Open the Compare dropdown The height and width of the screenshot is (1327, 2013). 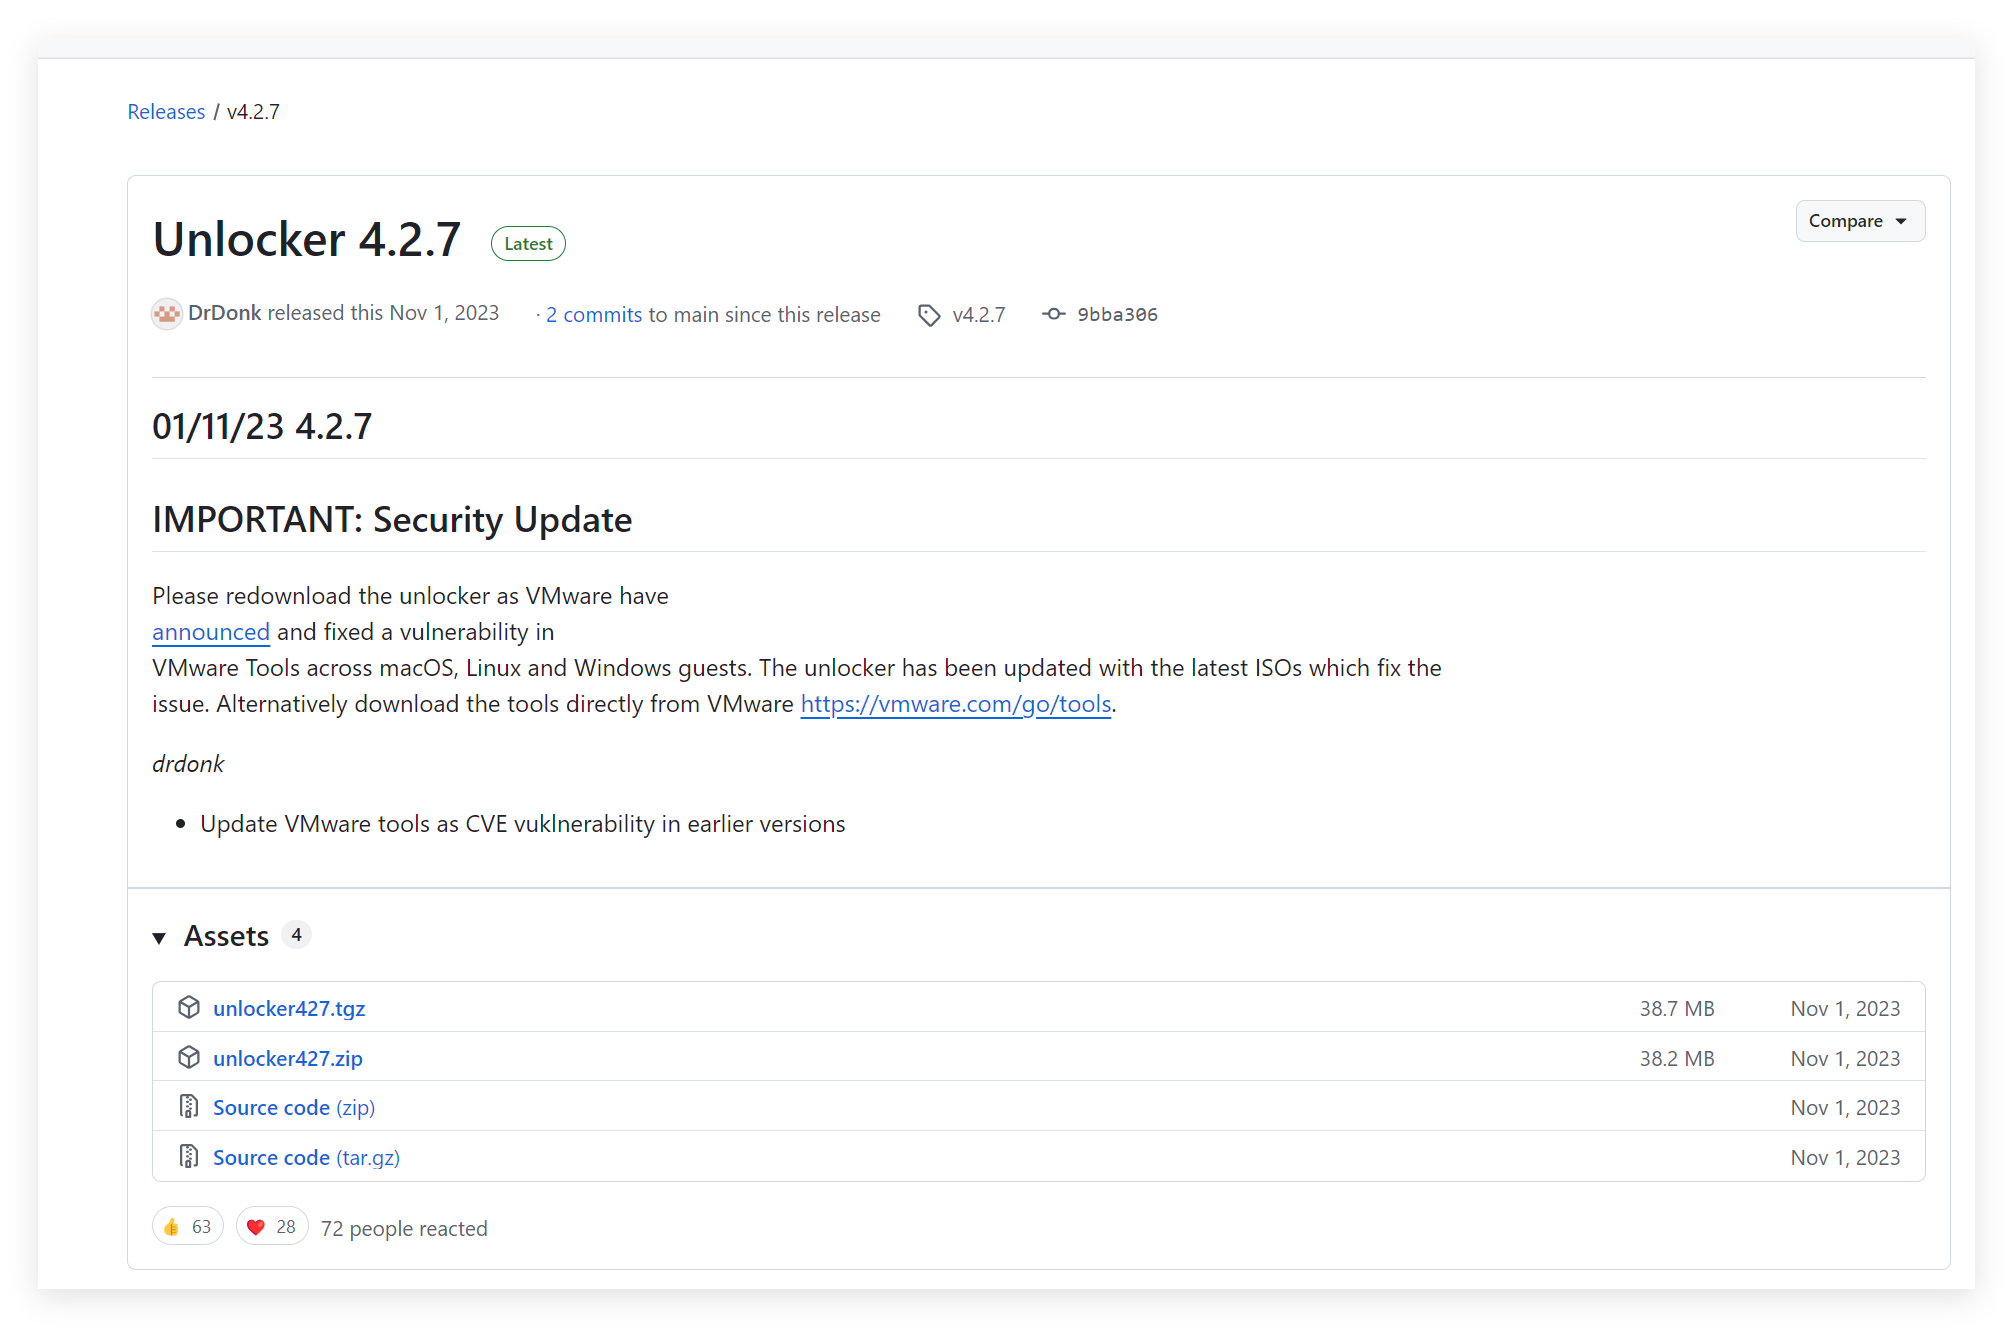pos(1859,221)
